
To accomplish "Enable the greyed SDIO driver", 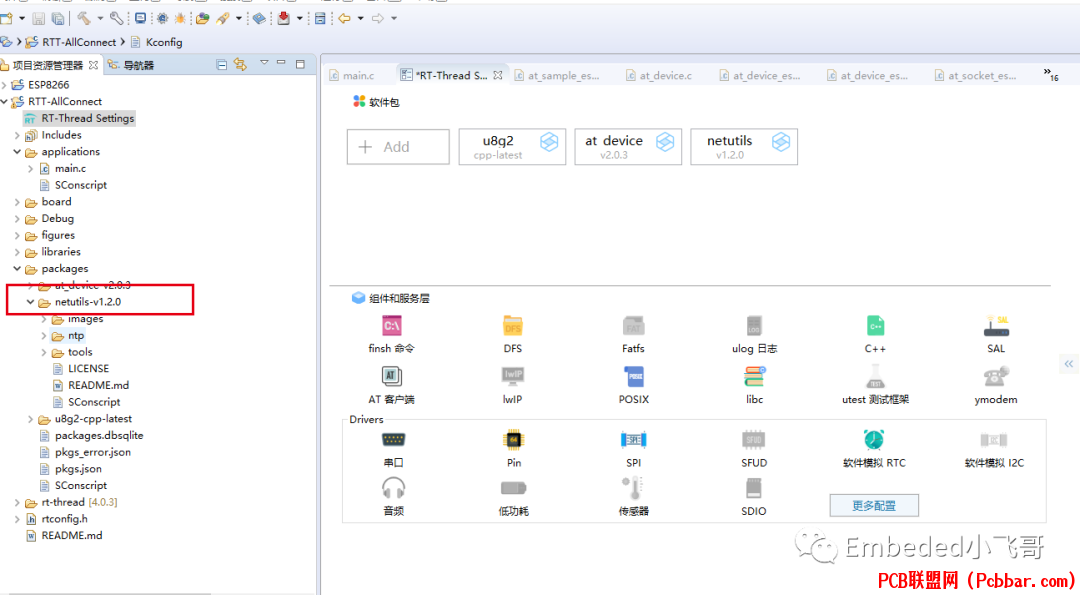I will (754, 488).
